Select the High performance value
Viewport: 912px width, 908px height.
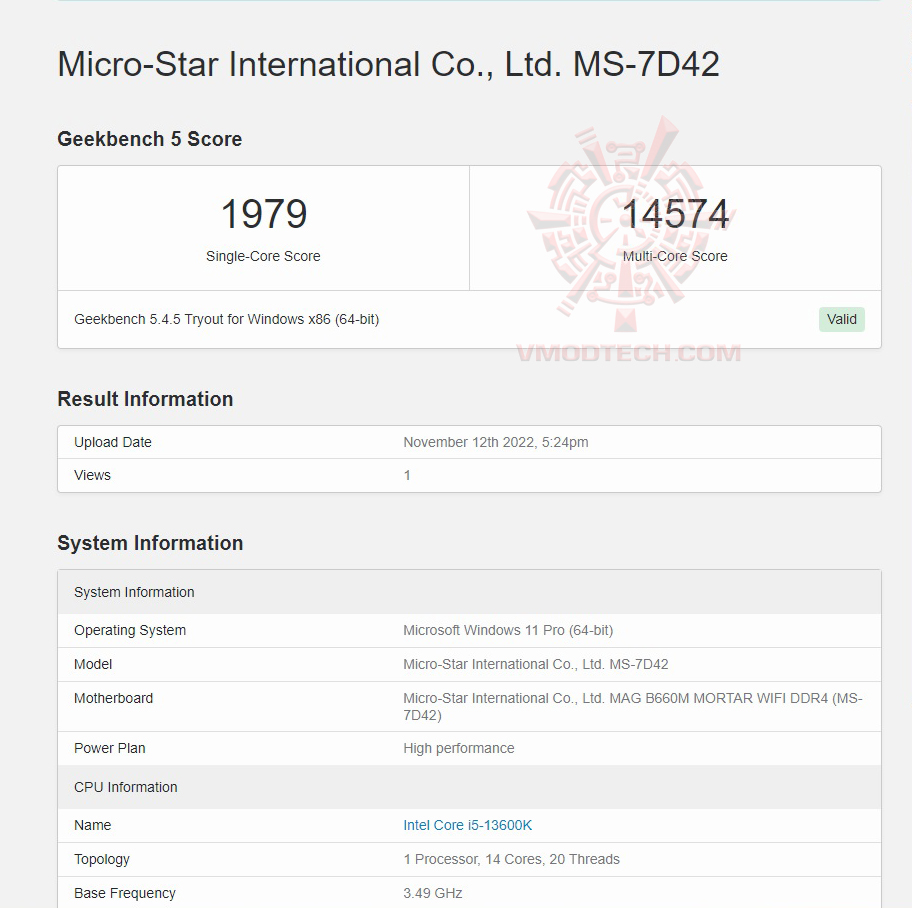[459, 748]
